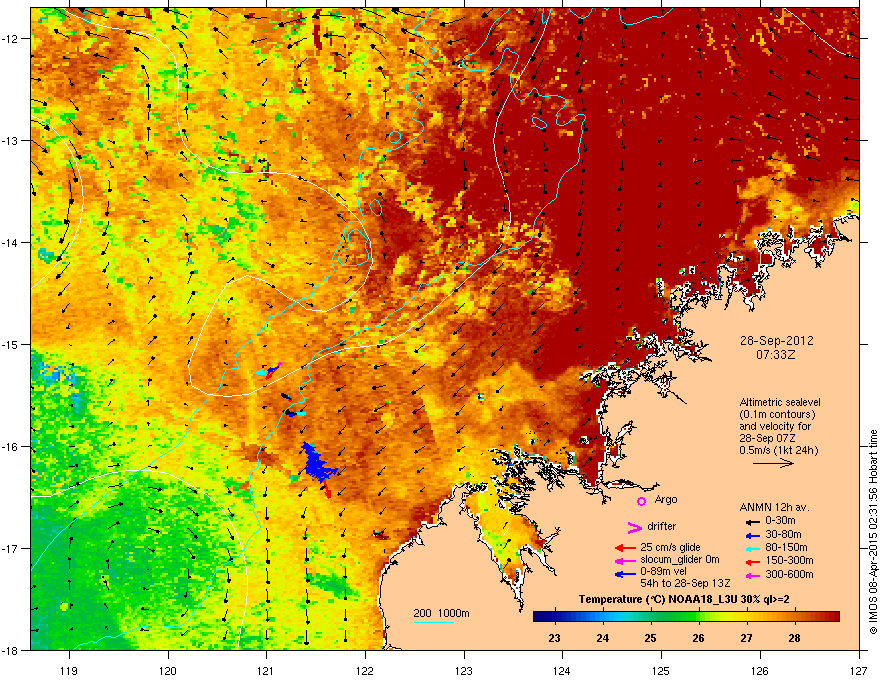This screenshot has width=880, height=680.
Task: Click the longitude axis label 121
Action: pos(266,670)
